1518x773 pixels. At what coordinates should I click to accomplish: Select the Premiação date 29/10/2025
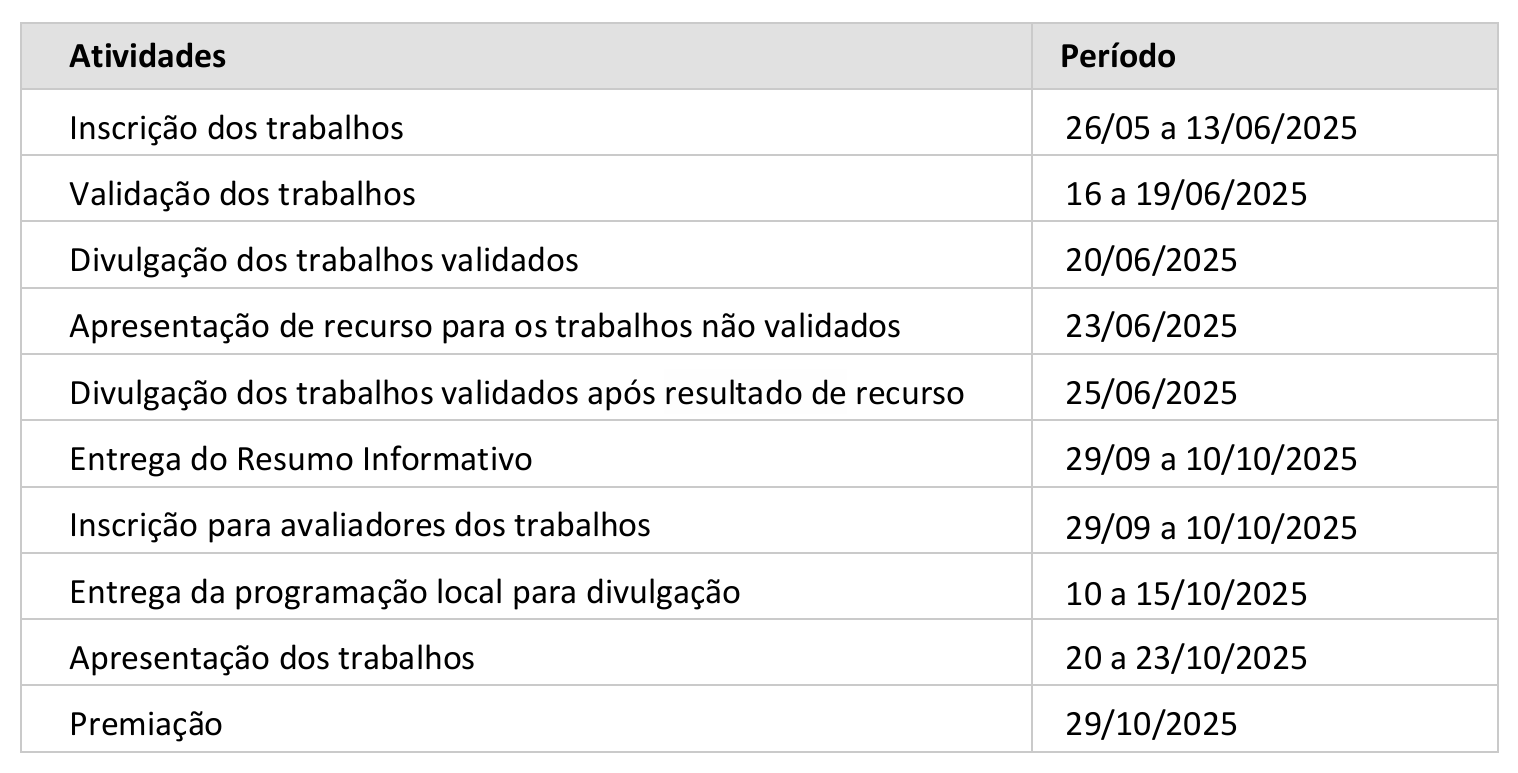tap(1151, 724)
